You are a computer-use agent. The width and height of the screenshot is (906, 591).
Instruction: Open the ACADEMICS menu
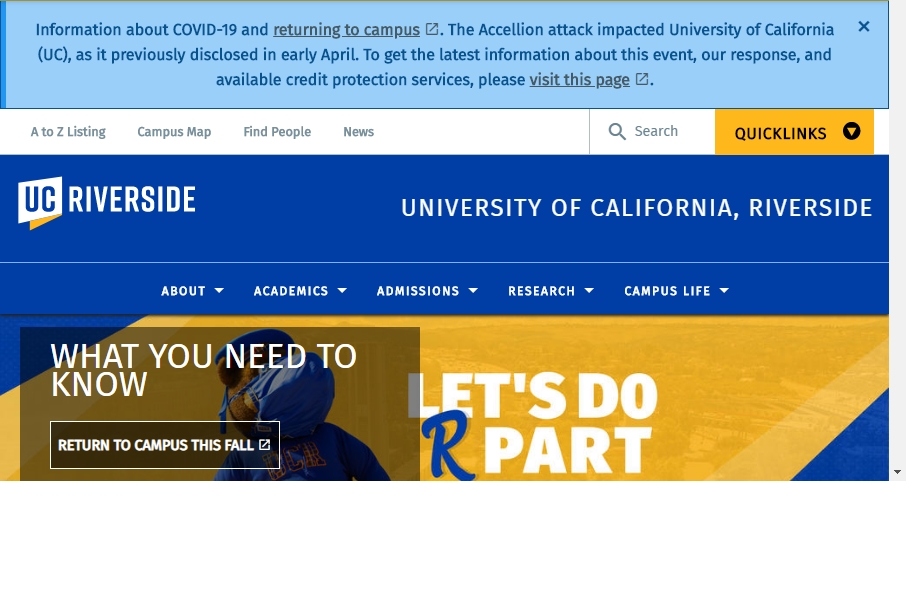tap(291, 291)
